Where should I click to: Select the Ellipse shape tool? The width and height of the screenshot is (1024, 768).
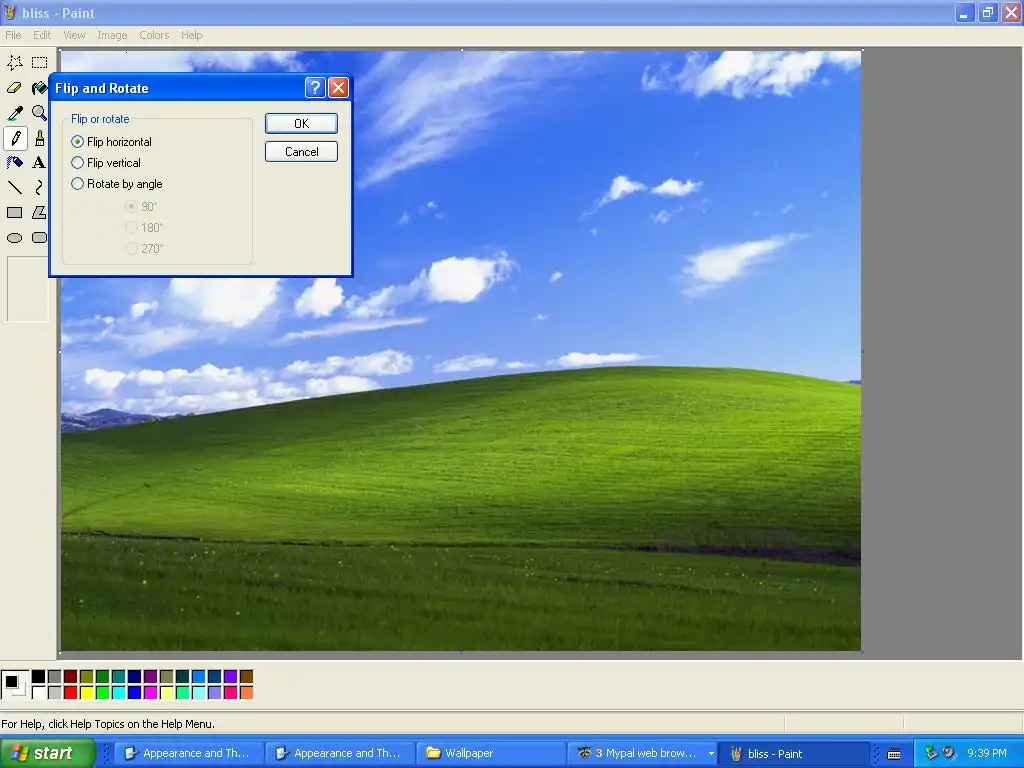[14, 238]
